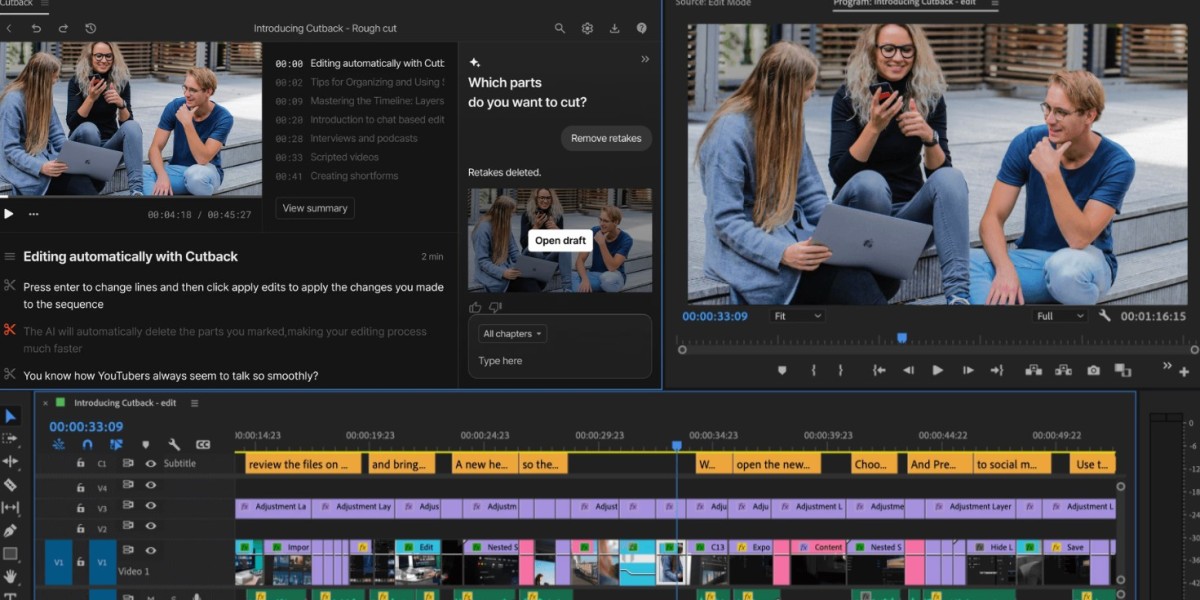1200x600 pixels.
Task: Step back one frame in Program monitor
Action: click(x=908, y=370)
